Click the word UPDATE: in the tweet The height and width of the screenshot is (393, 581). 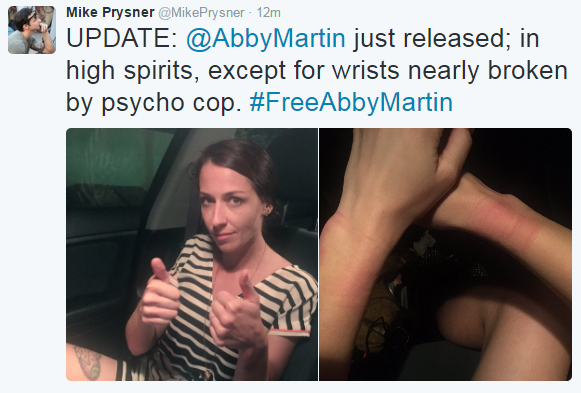tap(122, 38)
